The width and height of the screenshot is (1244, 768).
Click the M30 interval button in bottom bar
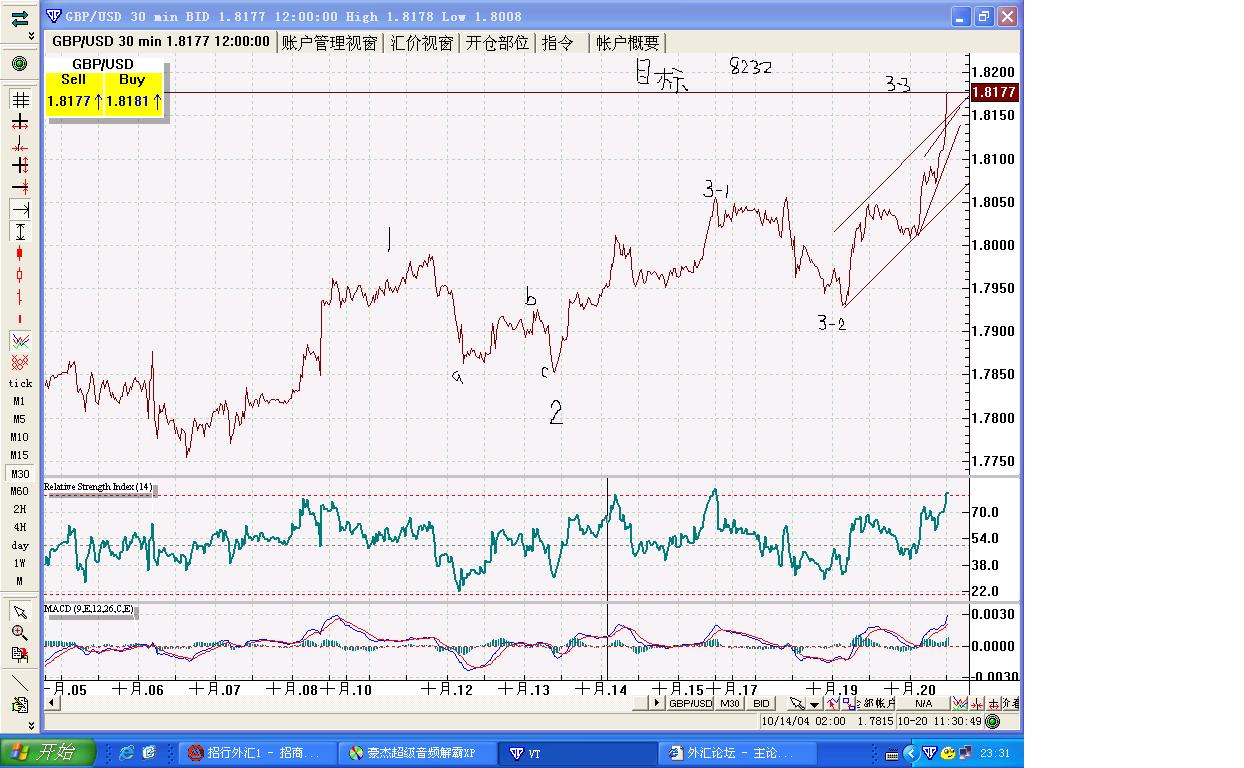point(730,703)
